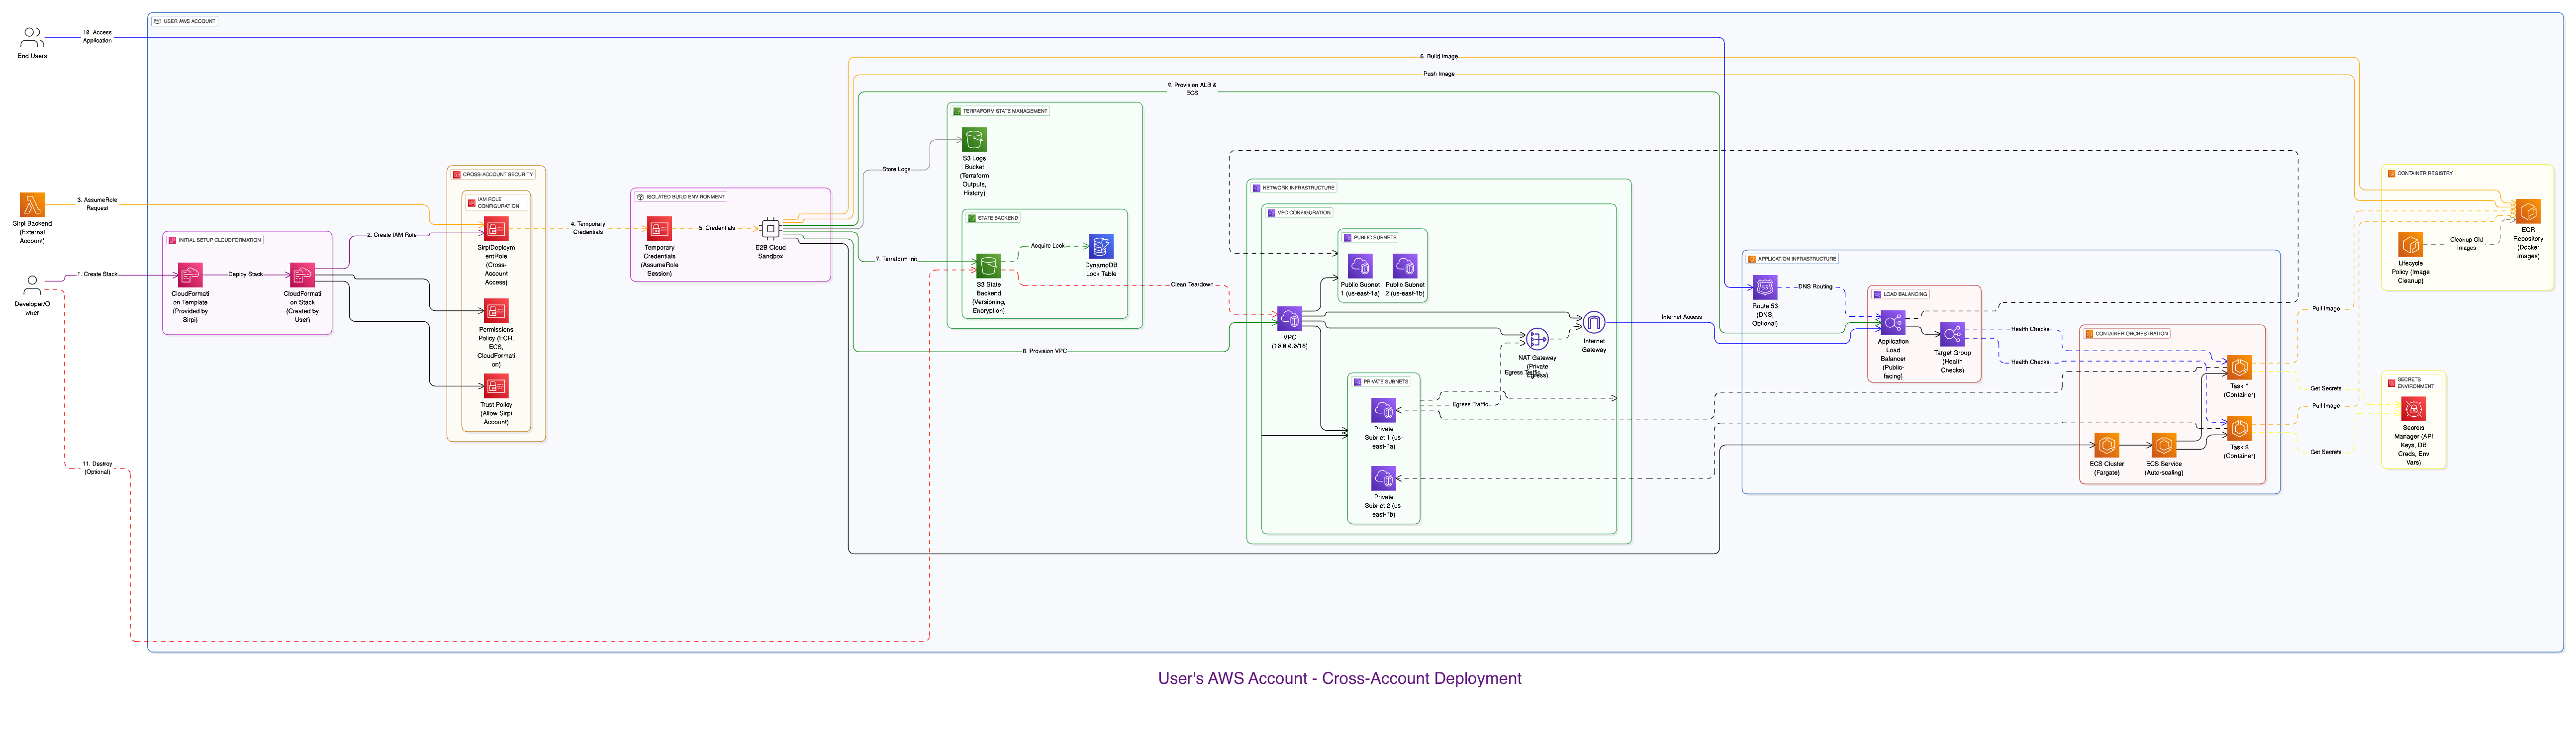The width and height of the screenshot is (2576, 745).
Task: Click the Internet Gateway icon
Action: pyautogui.click(x=1594, y=322)
